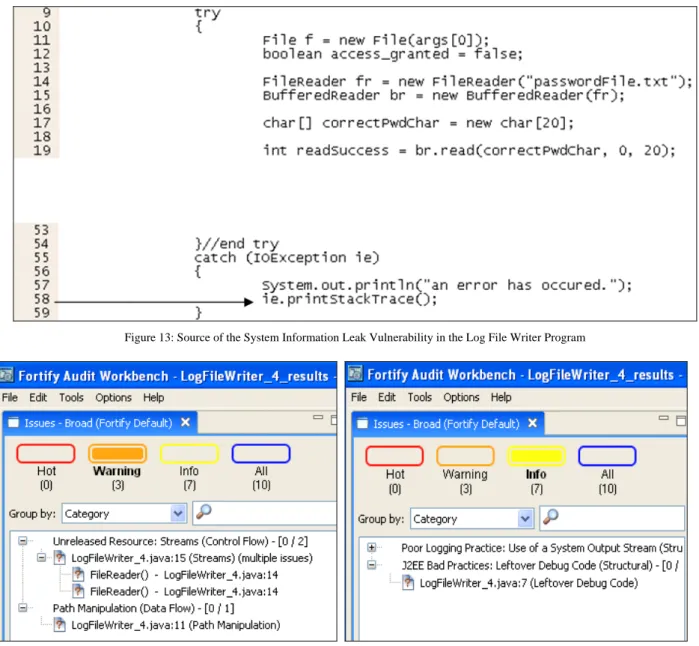699x646 pixels.
Task: Collapse Path Manipulation (Data Flow) group
Action: coord(23,608)
